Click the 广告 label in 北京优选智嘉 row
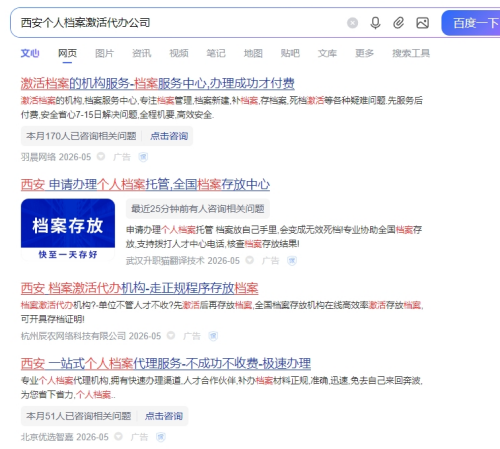500x449 pixels. pyautogui.click(x=139, y=437)
